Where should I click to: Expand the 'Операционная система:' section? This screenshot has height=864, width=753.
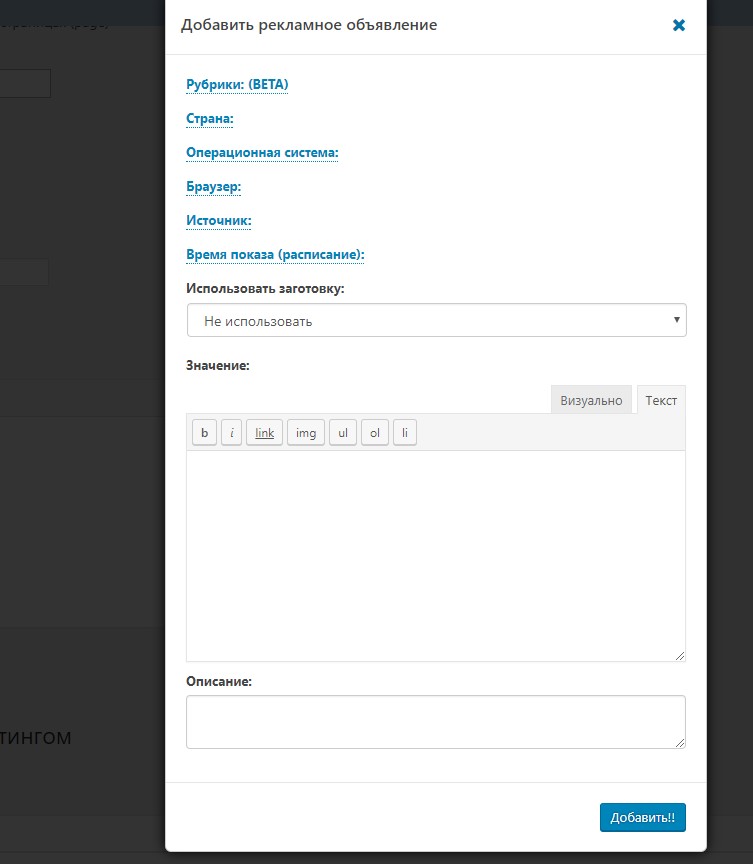[x=262, y=153]
